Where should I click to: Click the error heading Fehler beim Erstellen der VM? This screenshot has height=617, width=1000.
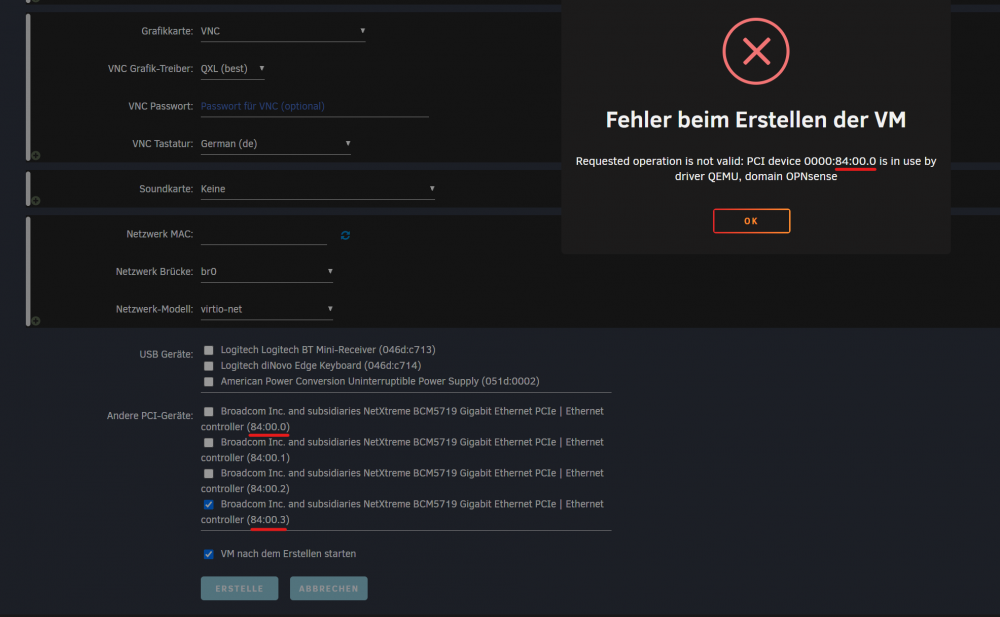(756, 119)
